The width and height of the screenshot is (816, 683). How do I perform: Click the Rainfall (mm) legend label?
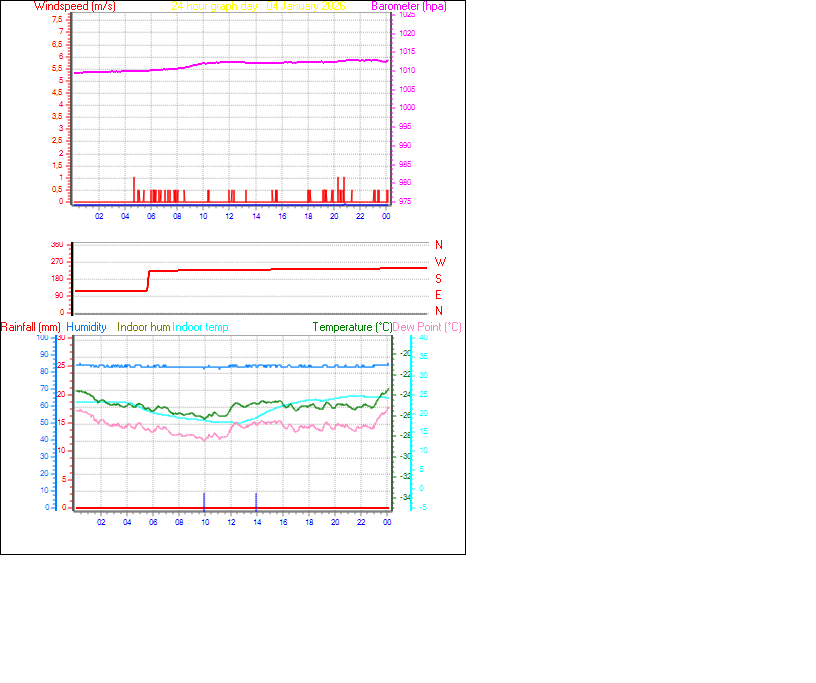coord(32,327)
